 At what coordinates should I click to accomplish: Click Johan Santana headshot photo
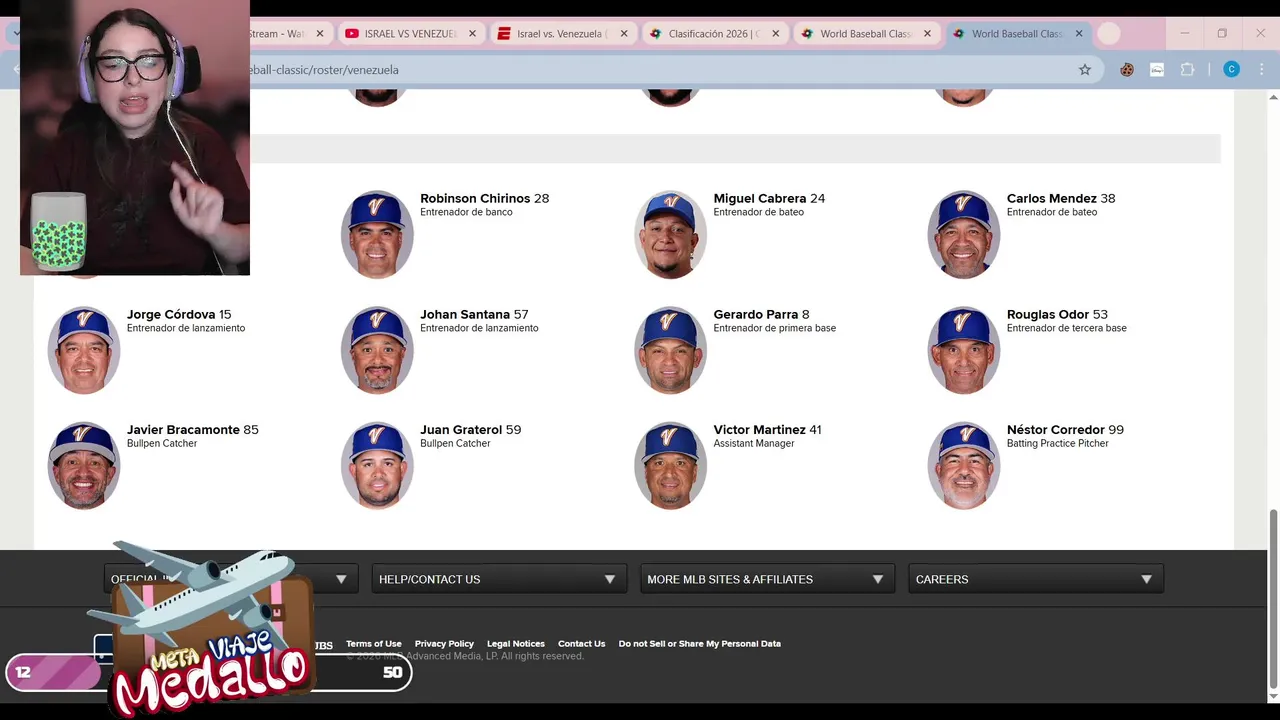pyautogui.click(x=377, y=350)
